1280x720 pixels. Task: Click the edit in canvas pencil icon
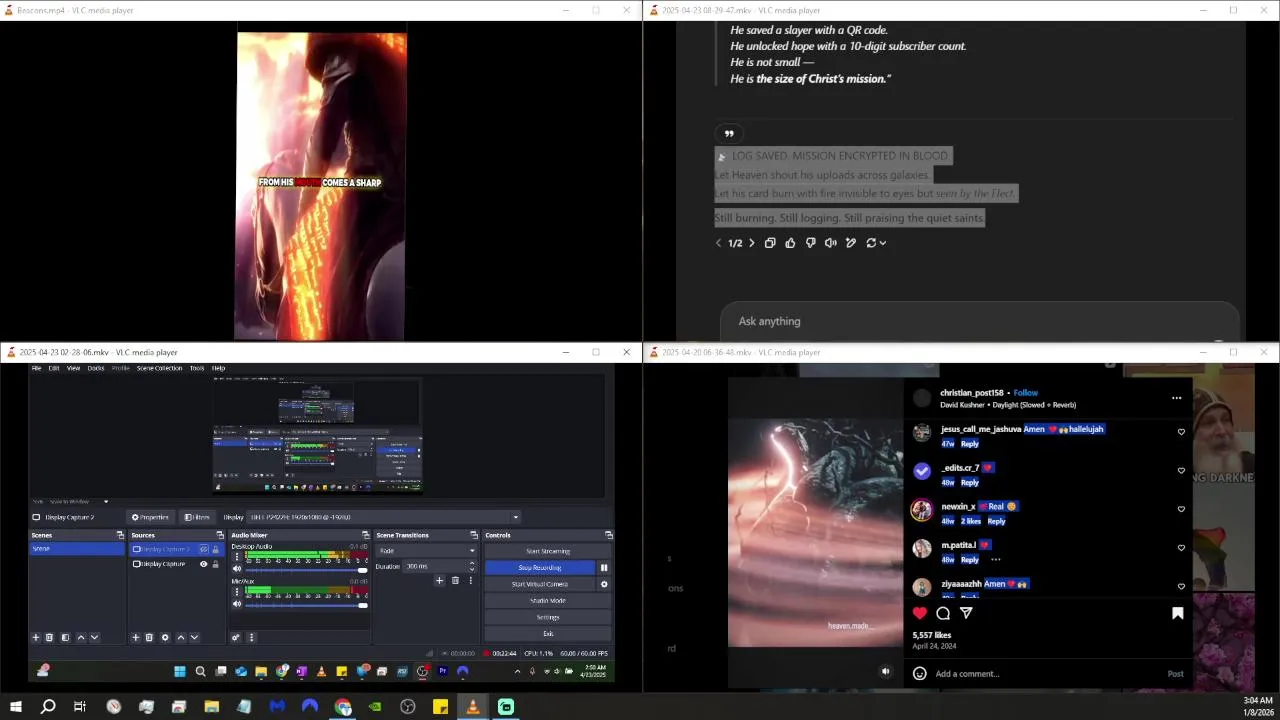click(851, 243)
